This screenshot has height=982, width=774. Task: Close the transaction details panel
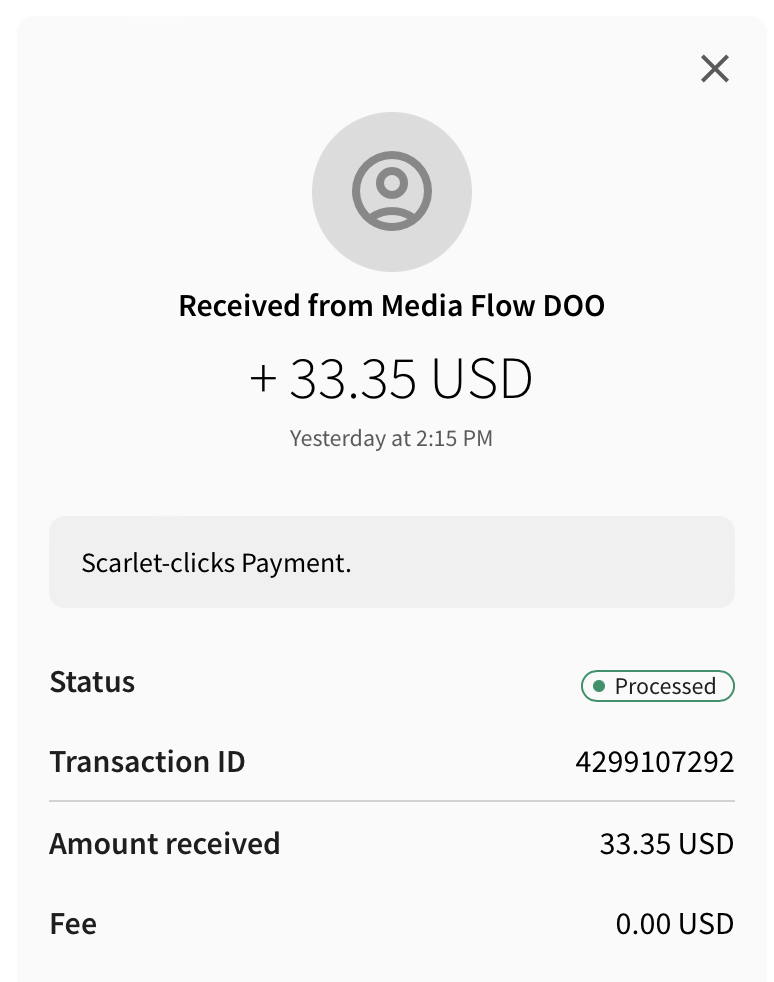(x=715, y=69)
